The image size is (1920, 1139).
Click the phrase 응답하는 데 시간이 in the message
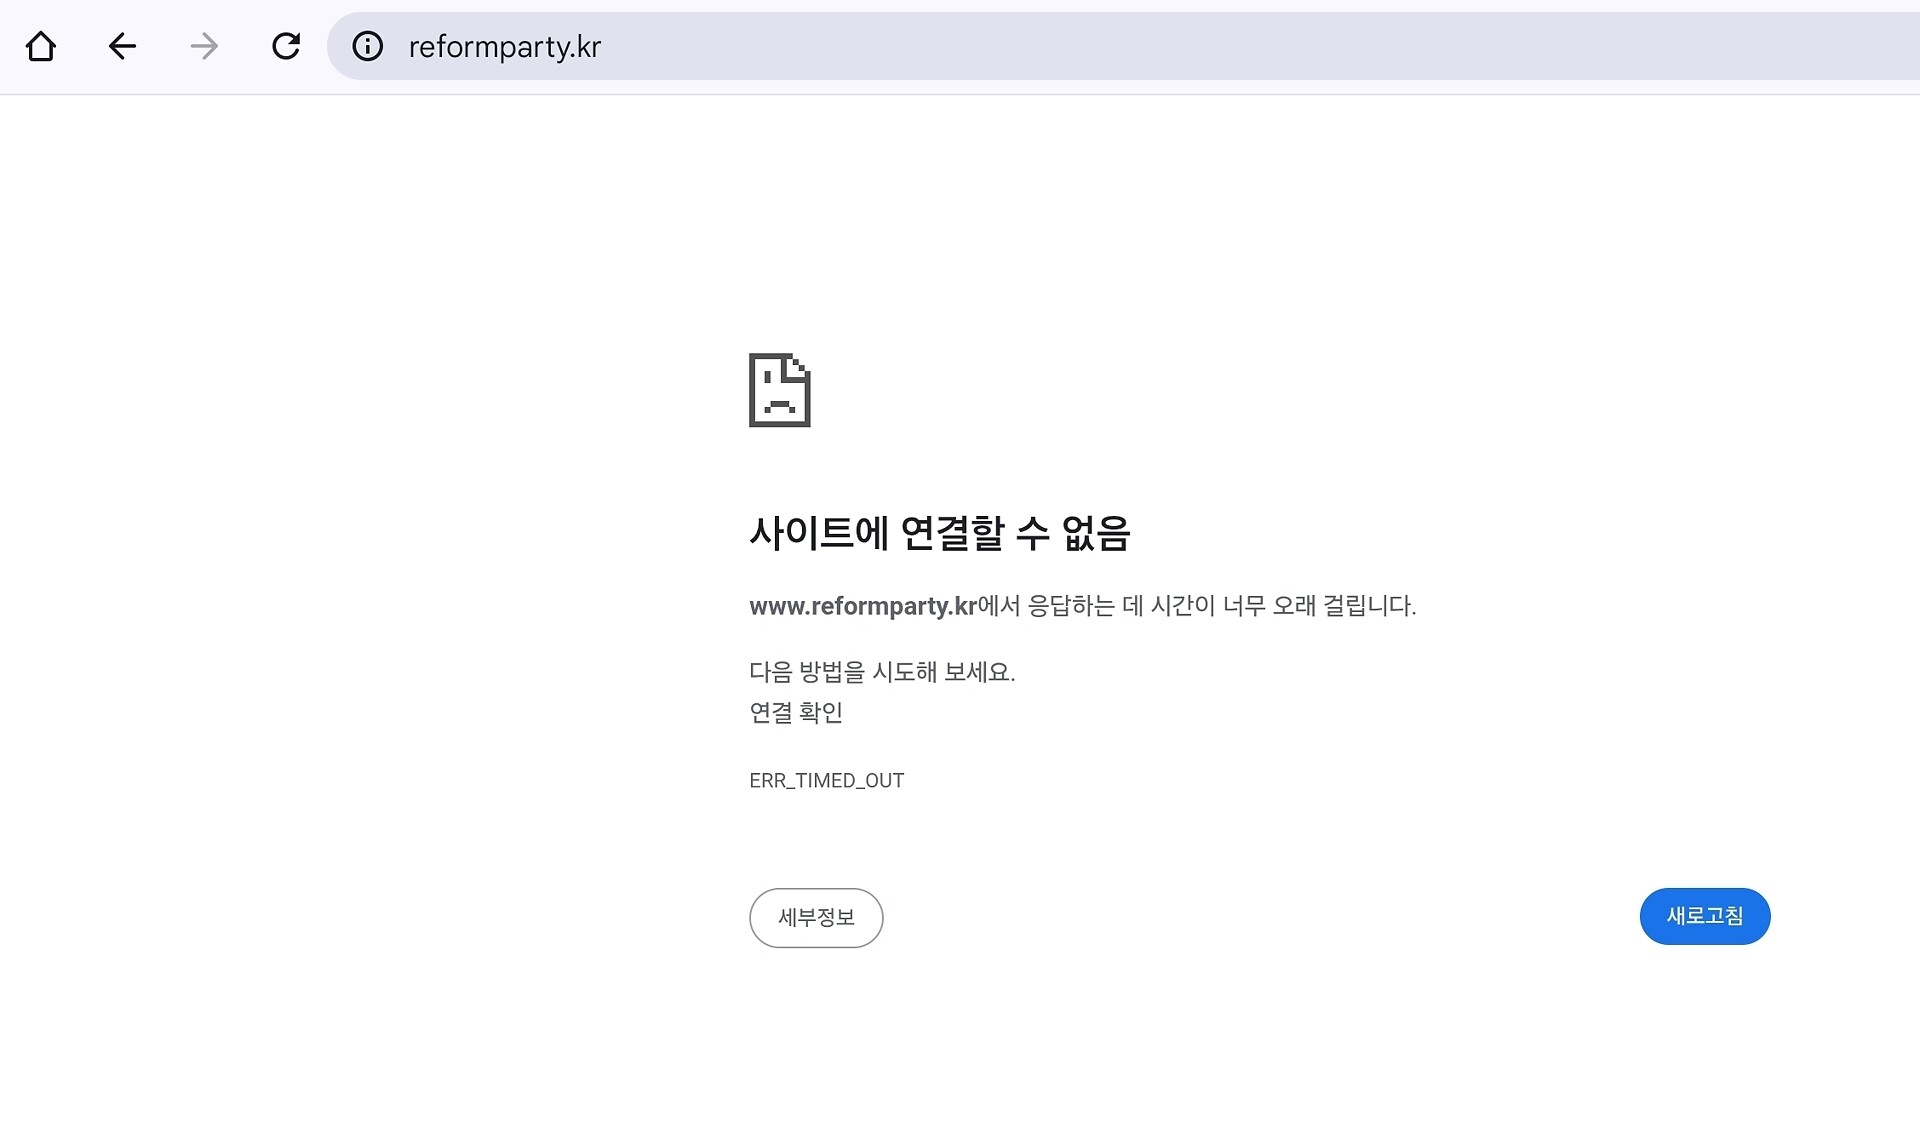coord(1120,606)
